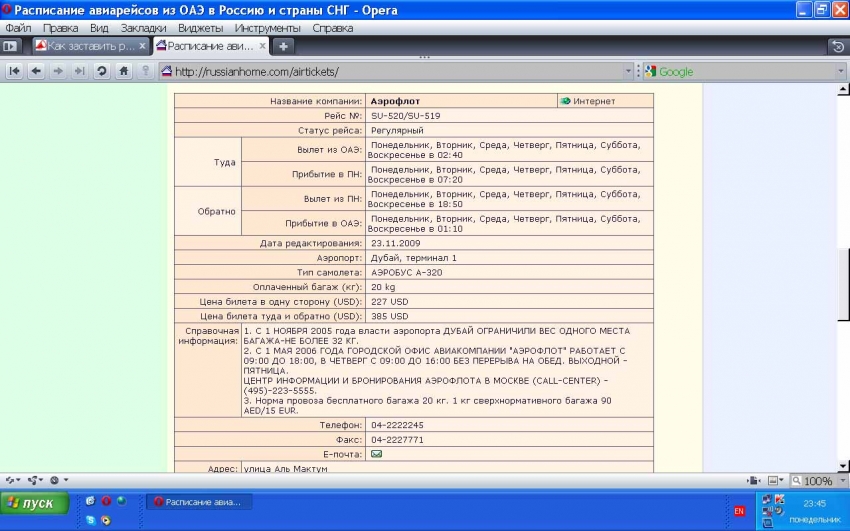This screenshot has height=531, width=850.
Task: Click the Rewind navigation button
Action: (x=14, y=71)
